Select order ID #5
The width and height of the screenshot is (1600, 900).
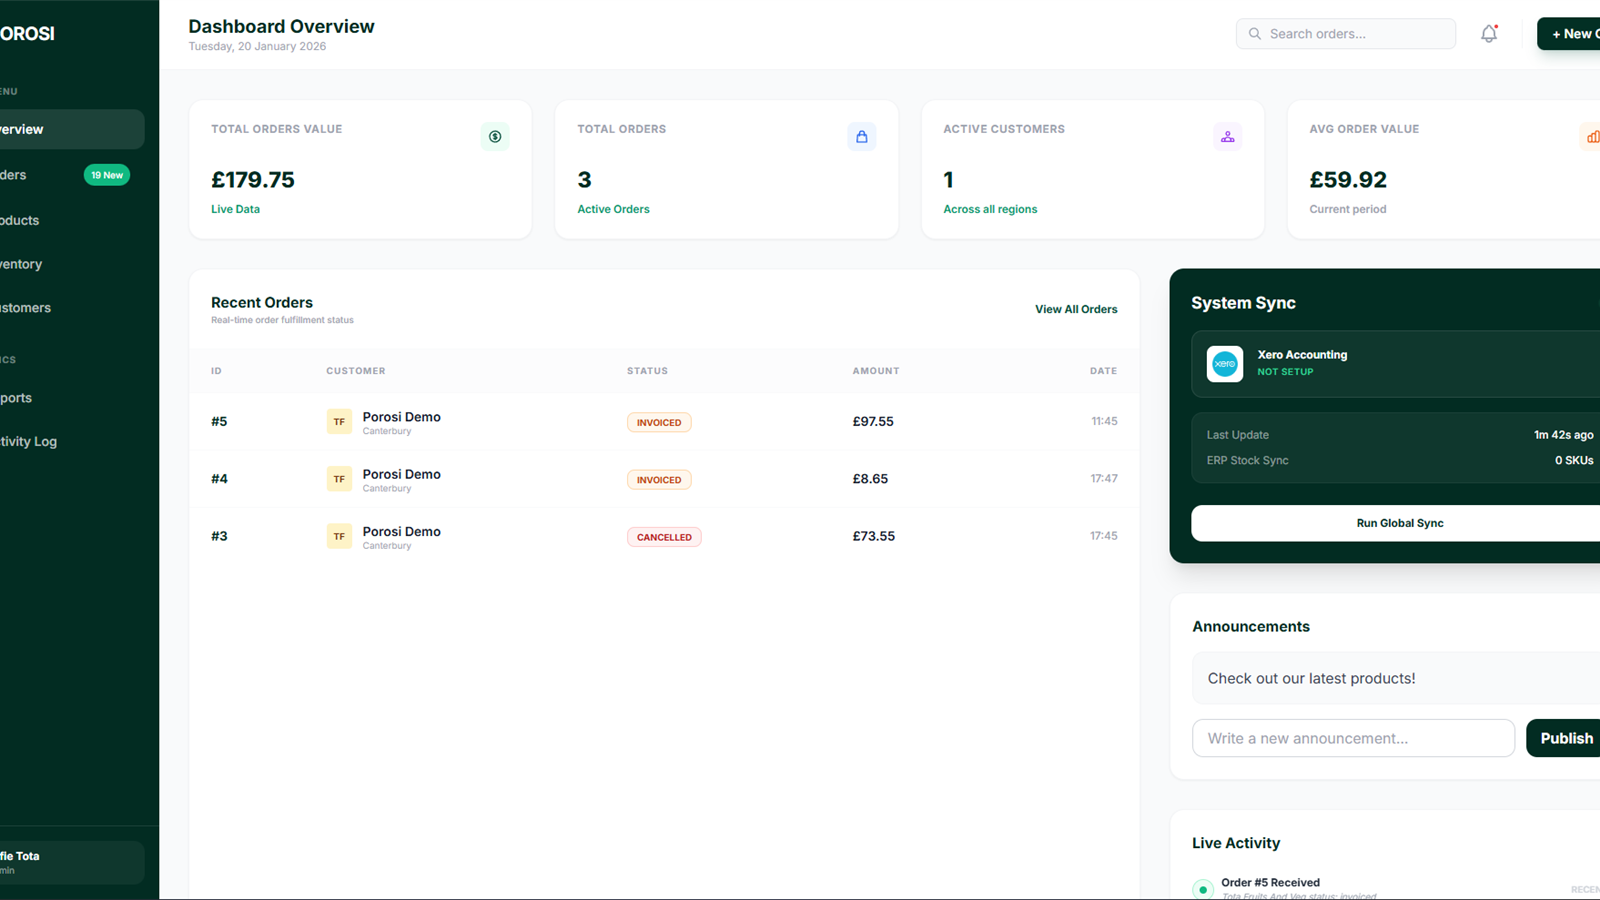click(x=219, y=422)
